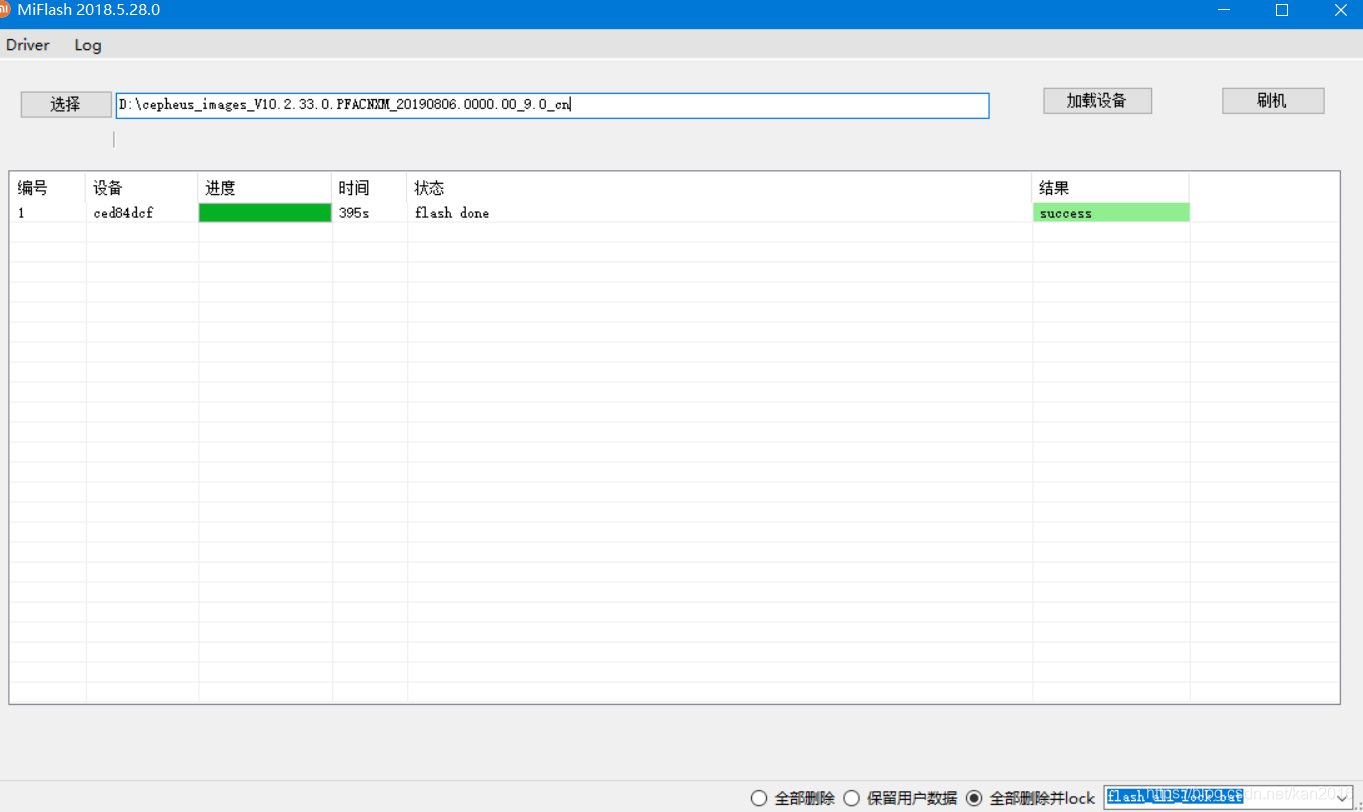Click the MiFlash orange app icon
Viewport: 1363px width, 812px height.
click(x=4, y=10)
